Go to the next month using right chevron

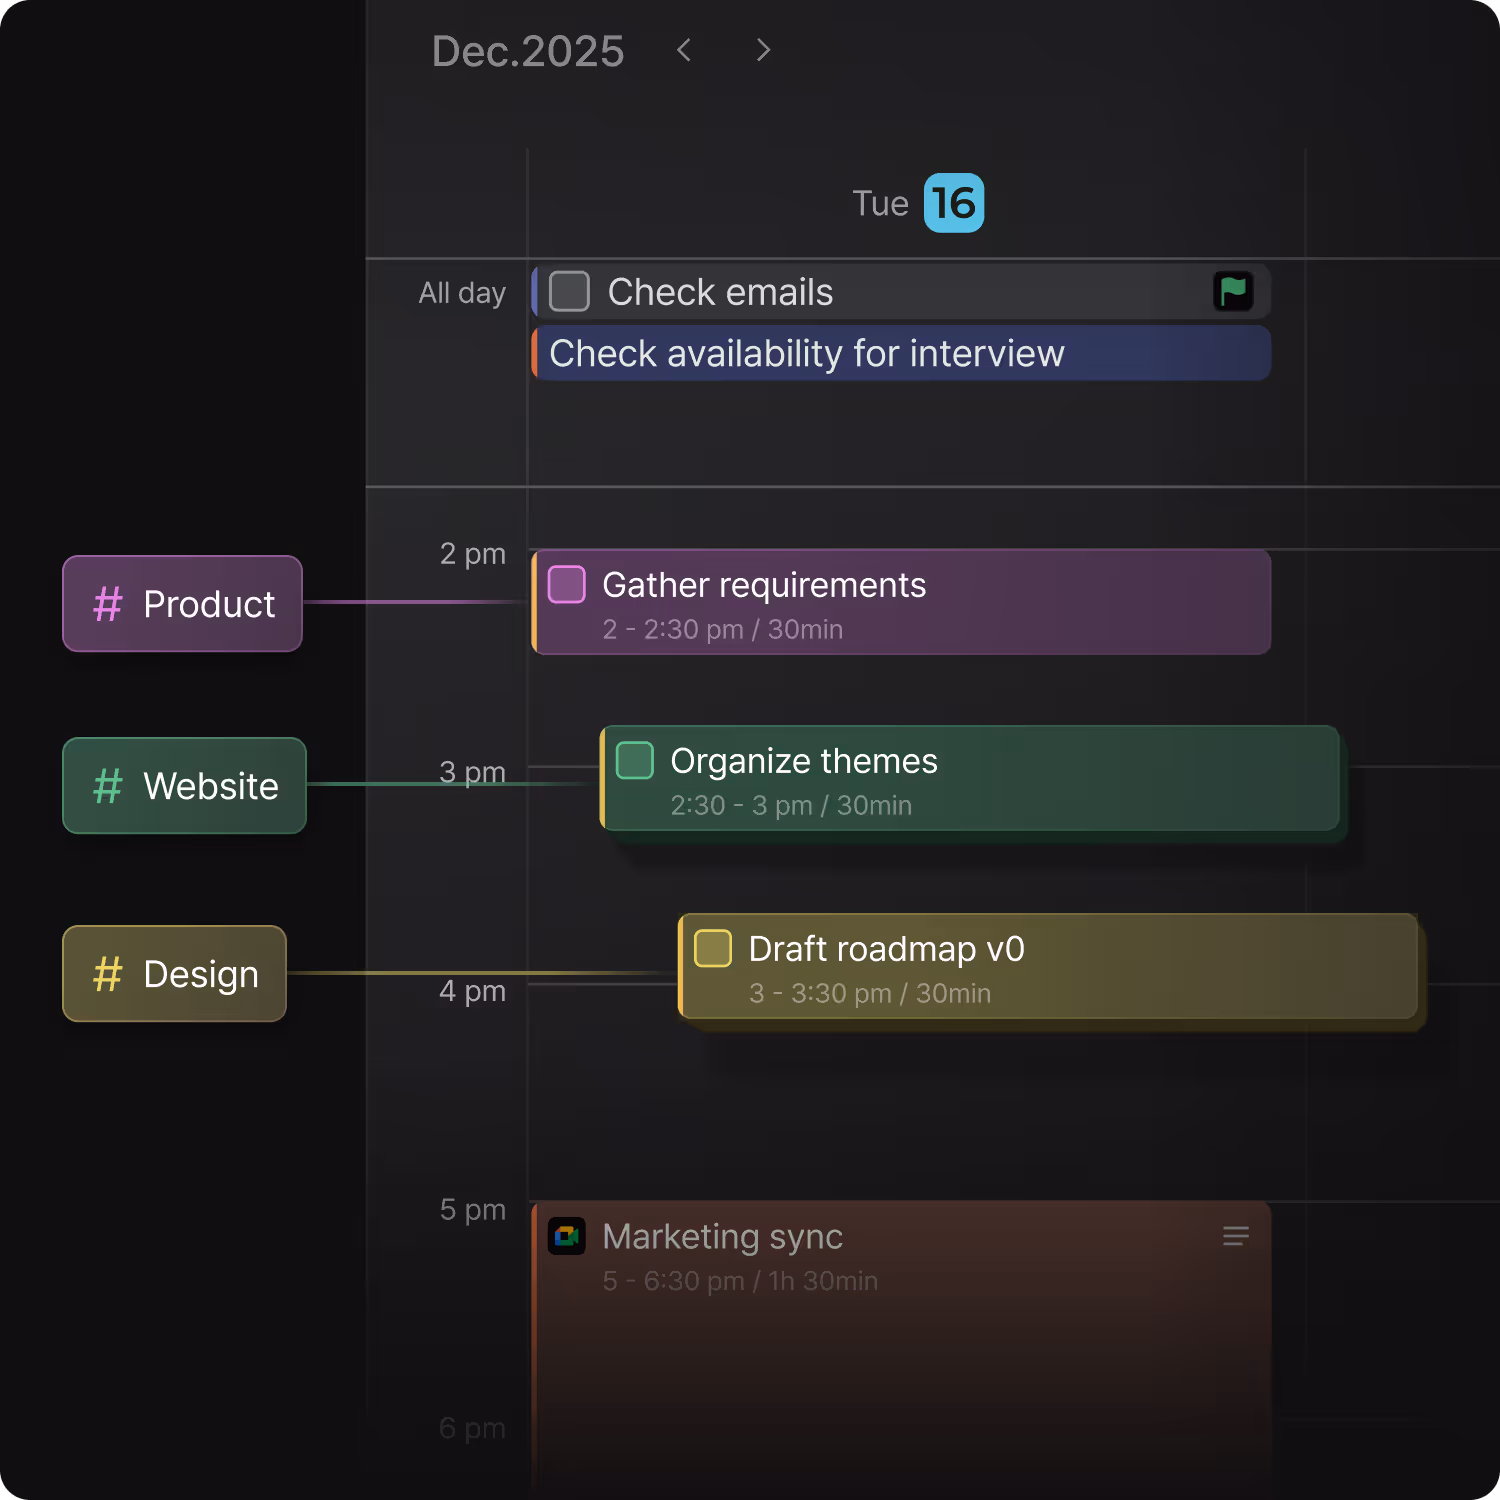[x=763, y=50]
